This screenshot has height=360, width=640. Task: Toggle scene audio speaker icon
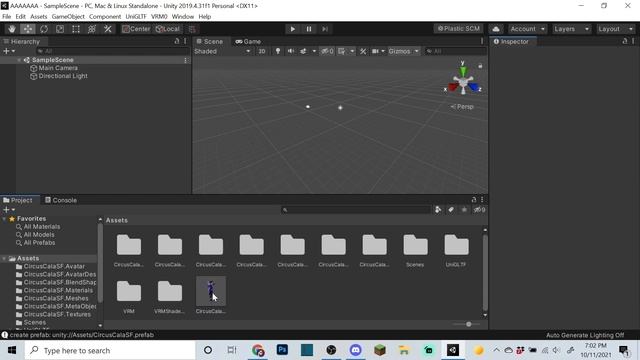click(x=291, y=51)
